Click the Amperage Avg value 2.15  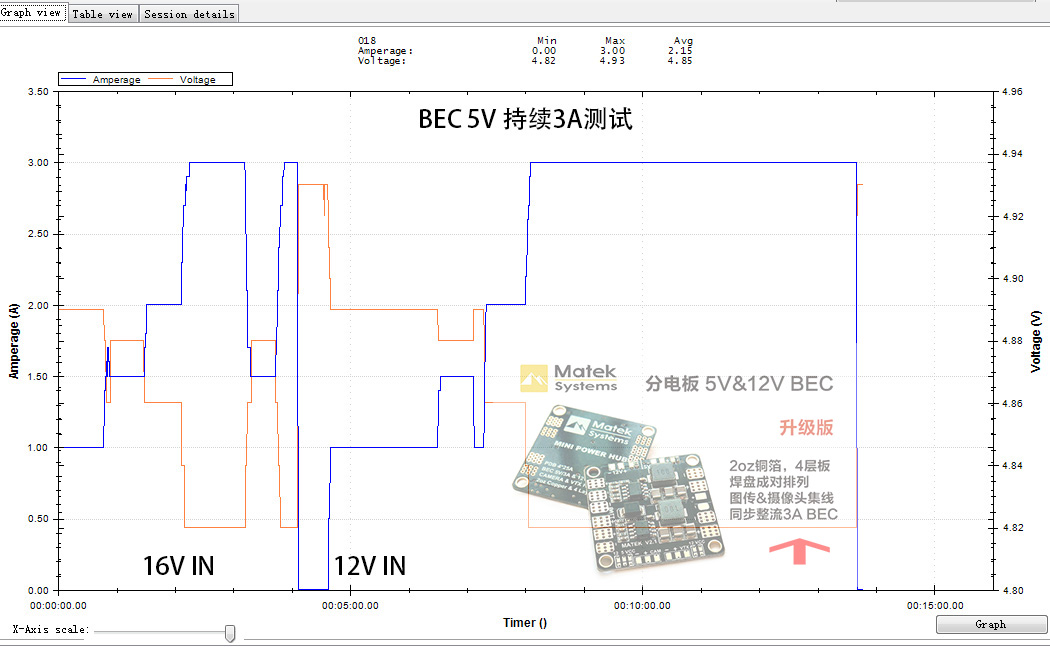pos(680,51)
